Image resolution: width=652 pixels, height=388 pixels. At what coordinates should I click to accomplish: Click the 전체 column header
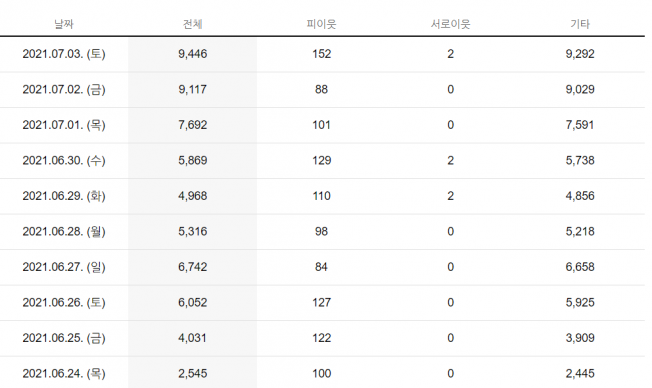coord(193,24)
